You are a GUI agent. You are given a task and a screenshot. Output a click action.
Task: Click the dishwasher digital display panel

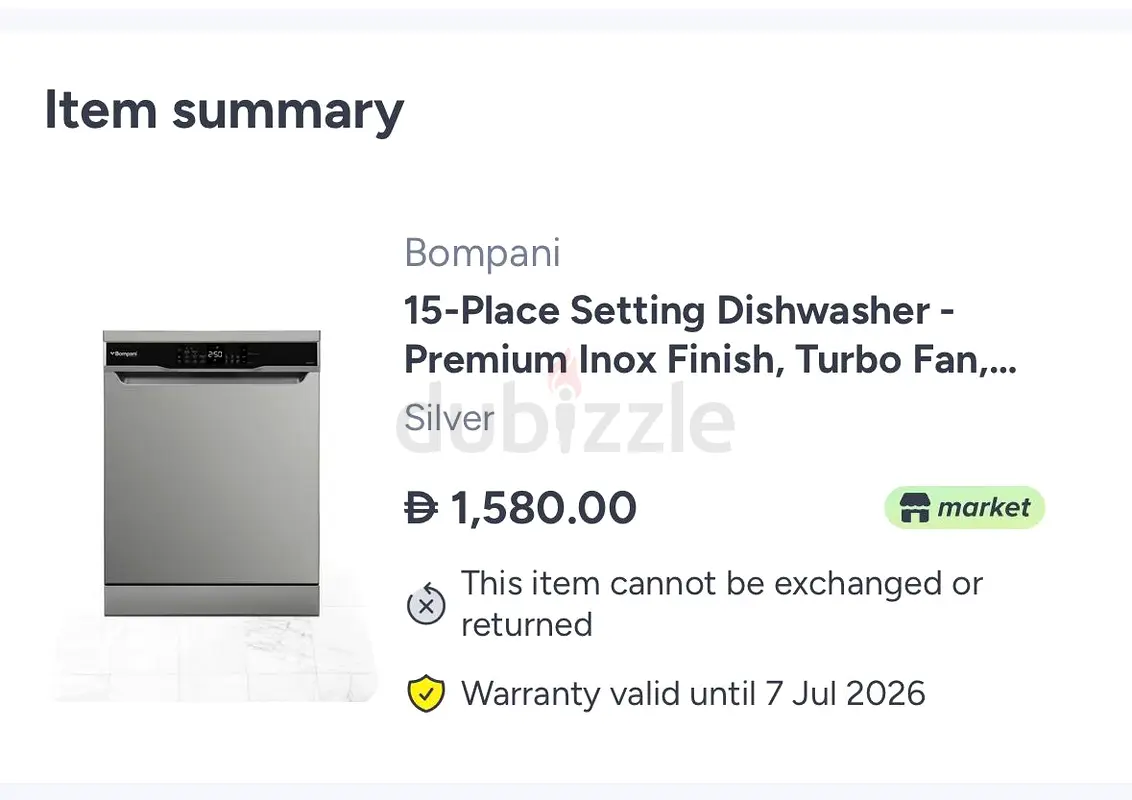tap(213, 355)
